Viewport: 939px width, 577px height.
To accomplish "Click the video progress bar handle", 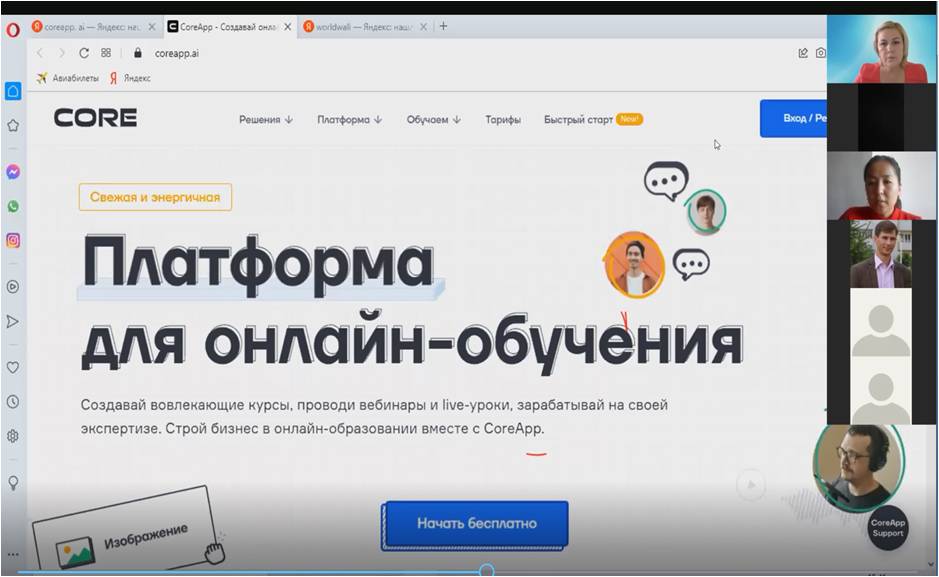I will (487, 570).
